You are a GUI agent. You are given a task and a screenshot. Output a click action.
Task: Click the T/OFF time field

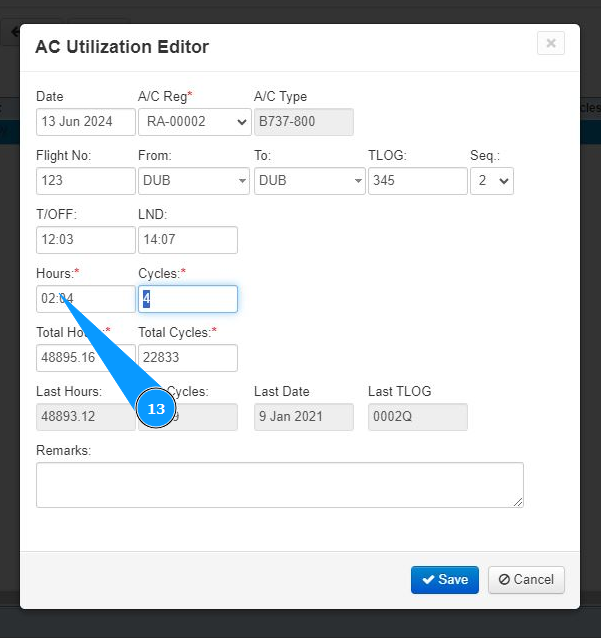tap(85, 240)
